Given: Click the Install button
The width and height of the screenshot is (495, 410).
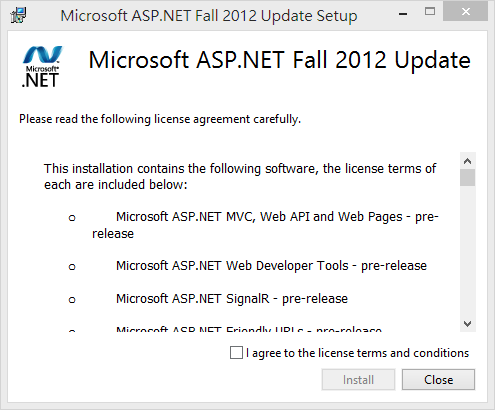Looking at the screenshot, I should point(358,380).
